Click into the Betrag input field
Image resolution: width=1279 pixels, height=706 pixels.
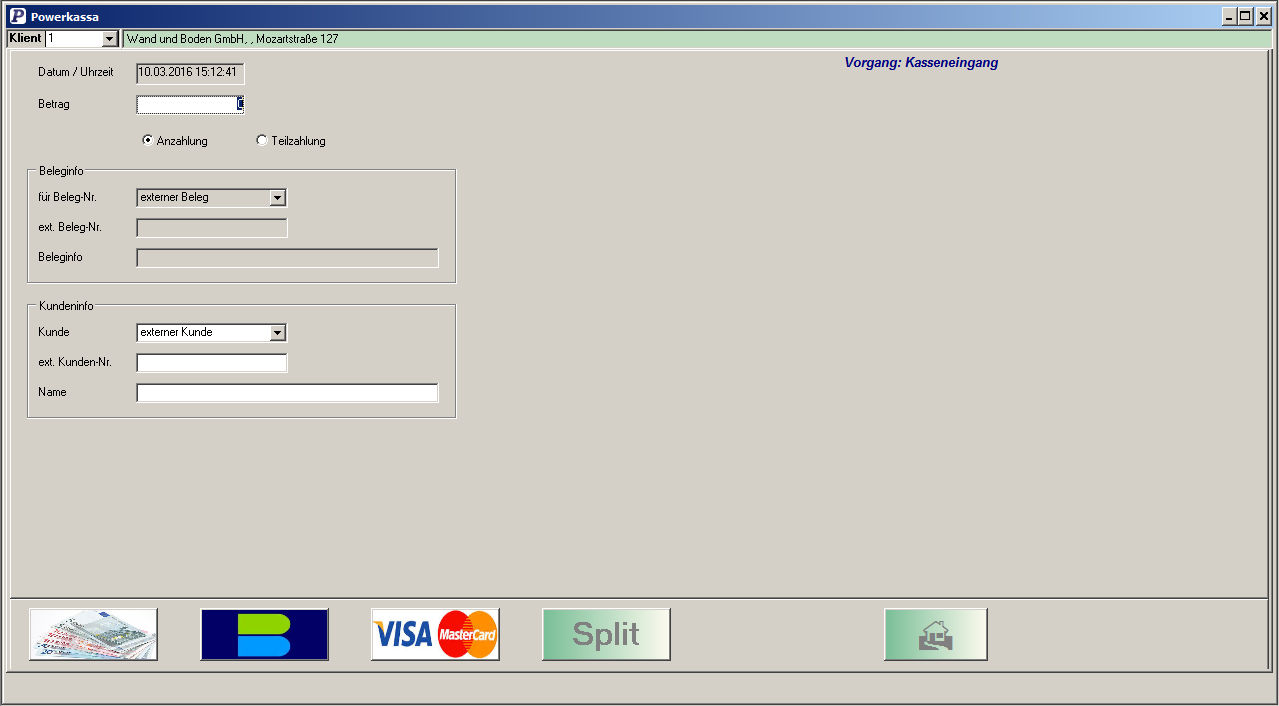click(x=188, y=104)
